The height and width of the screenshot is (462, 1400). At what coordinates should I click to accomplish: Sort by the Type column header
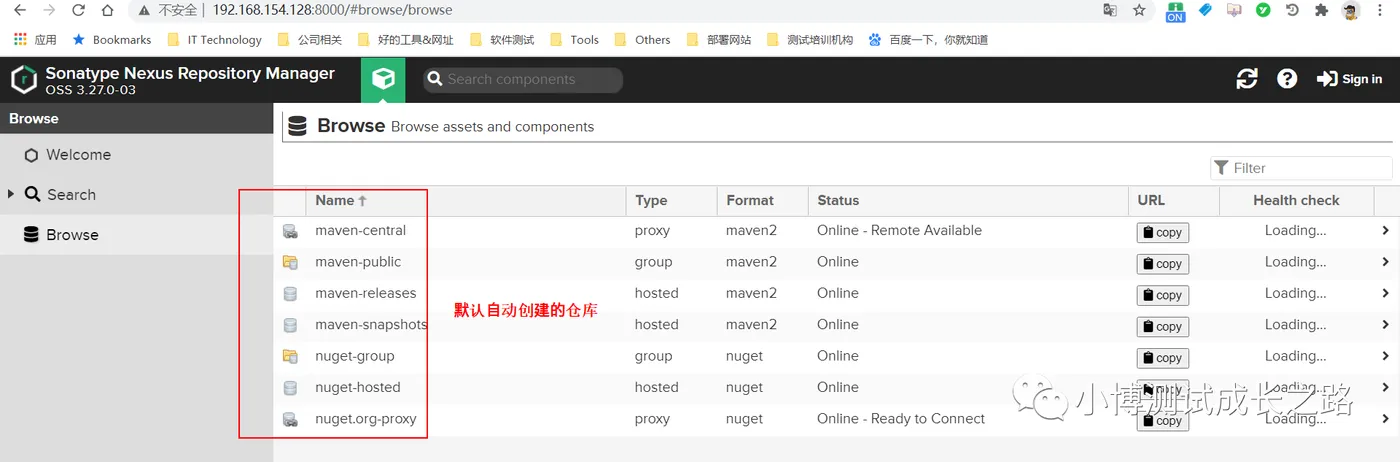(671, 200)
